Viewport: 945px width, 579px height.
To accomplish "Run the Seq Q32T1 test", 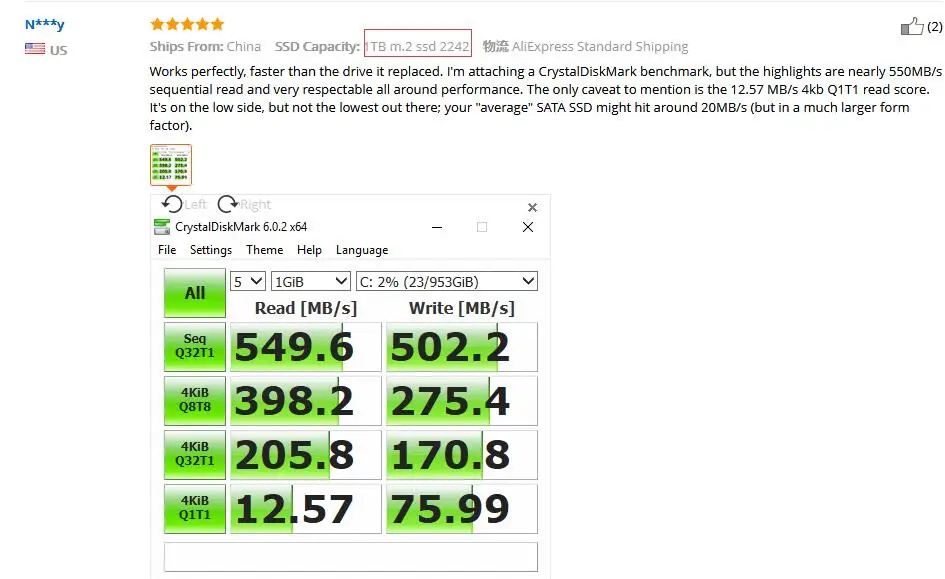I will pyautogui.click(x=195, y=346).
